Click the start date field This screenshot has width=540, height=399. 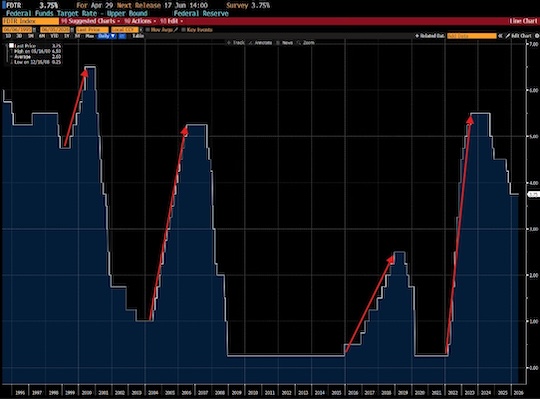[17, 30]
